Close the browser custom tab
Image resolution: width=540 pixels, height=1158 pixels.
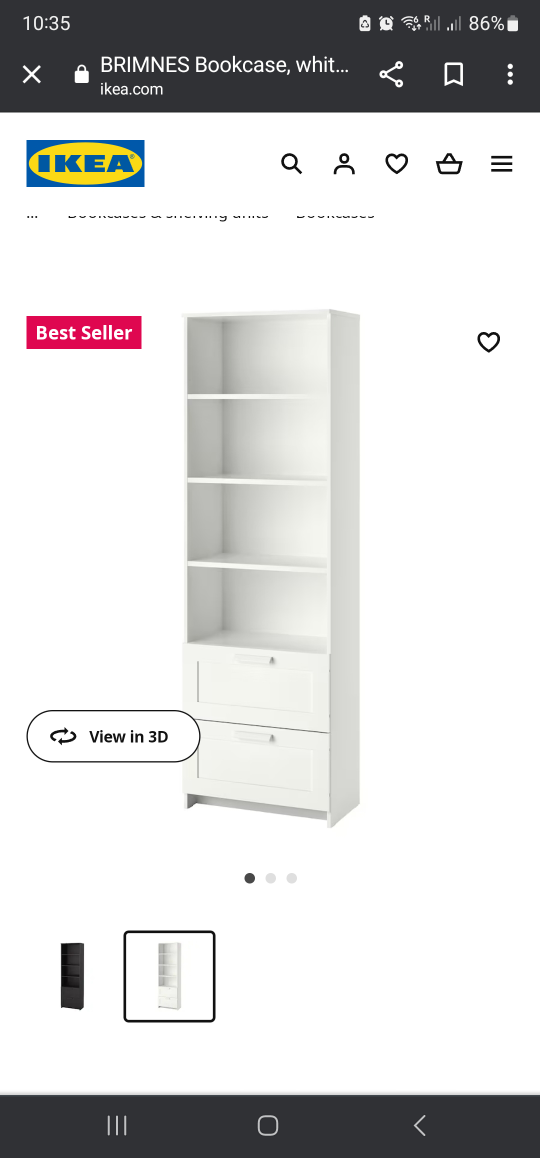31,75
